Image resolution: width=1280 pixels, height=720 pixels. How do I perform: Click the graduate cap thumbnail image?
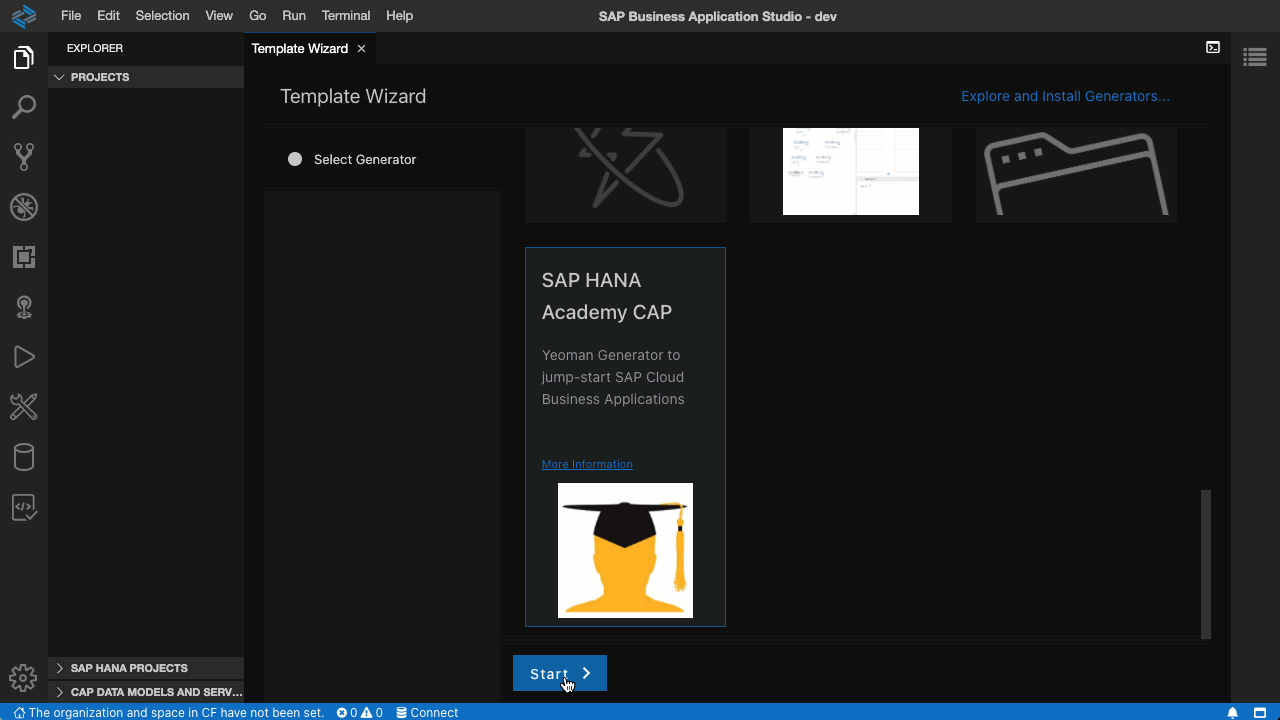[x=625, y=550]
